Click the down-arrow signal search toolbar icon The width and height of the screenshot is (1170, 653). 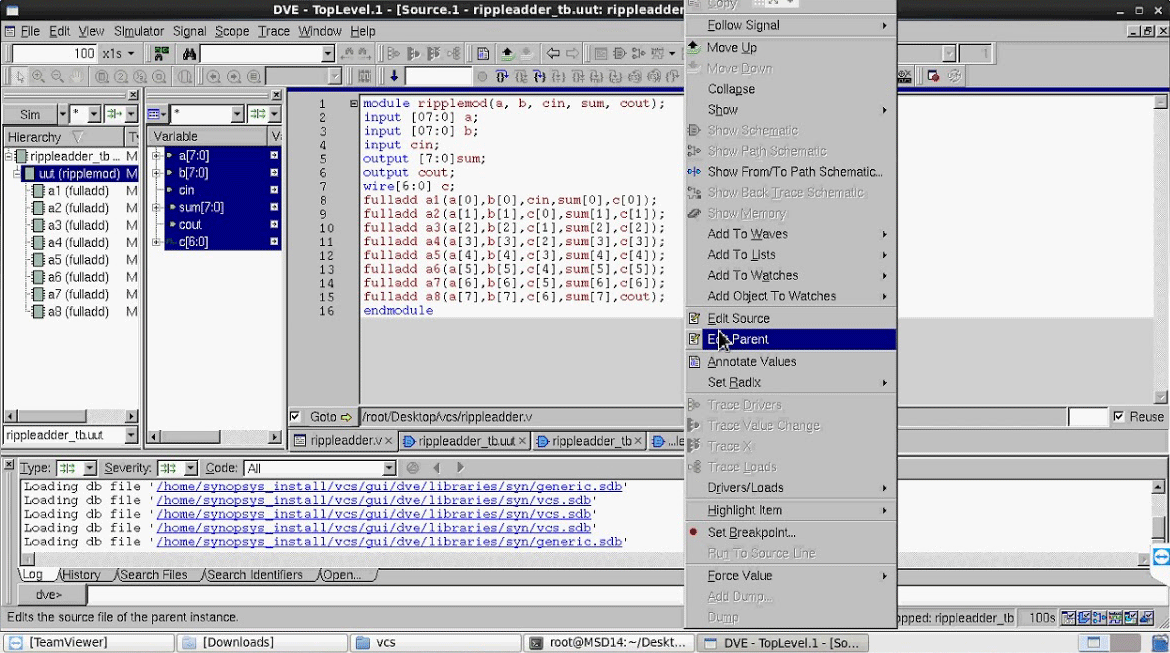coord(394,74)
